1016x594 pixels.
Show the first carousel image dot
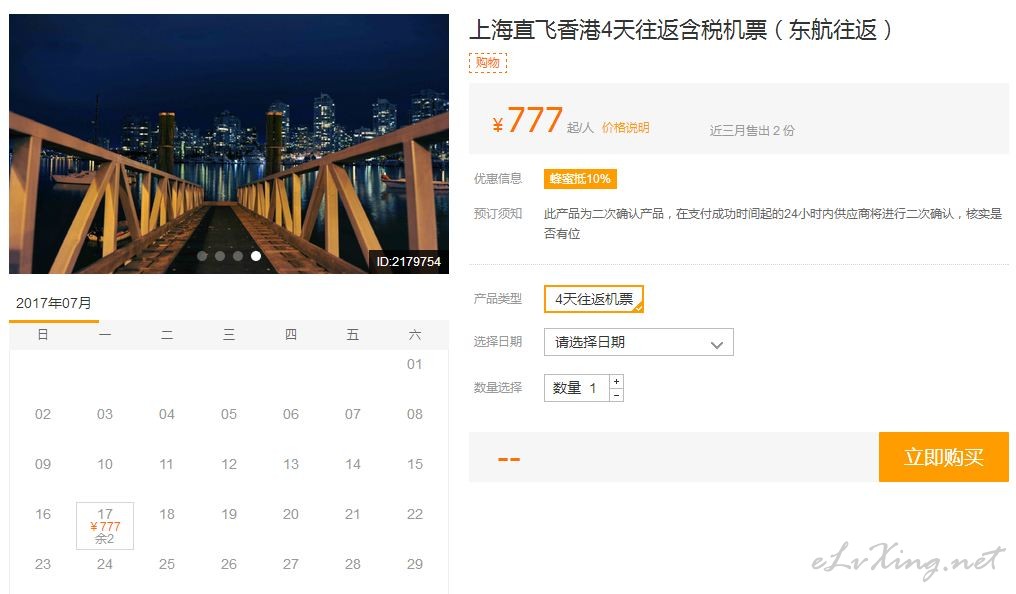pyautogui.click(x=202, y=256)
